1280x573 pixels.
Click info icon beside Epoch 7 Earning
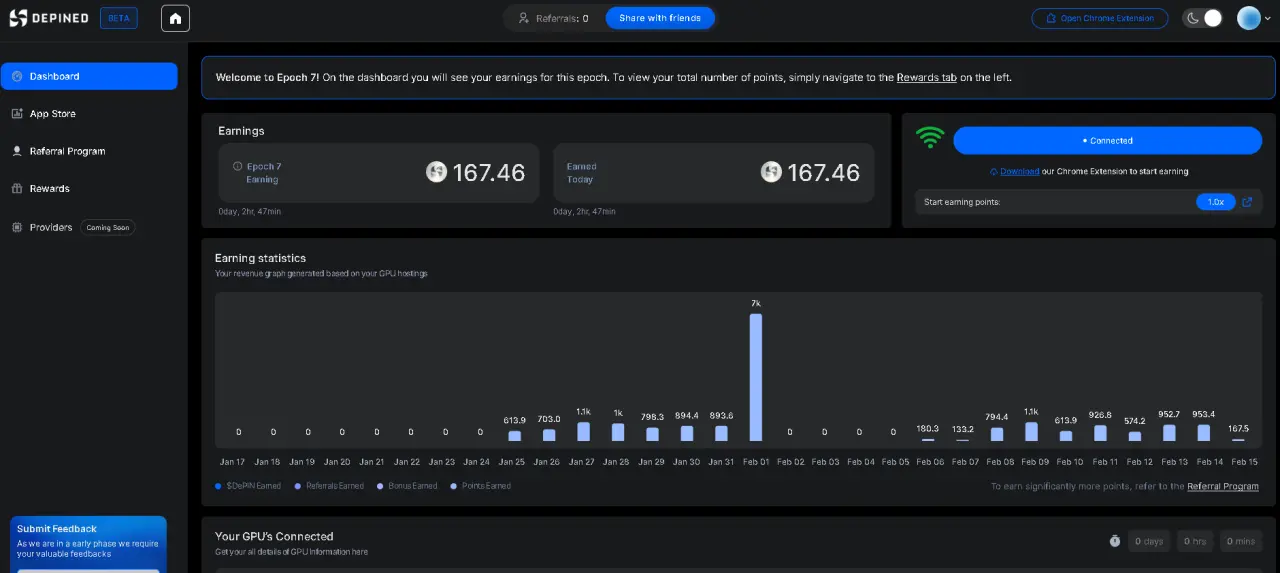(237, 166)
